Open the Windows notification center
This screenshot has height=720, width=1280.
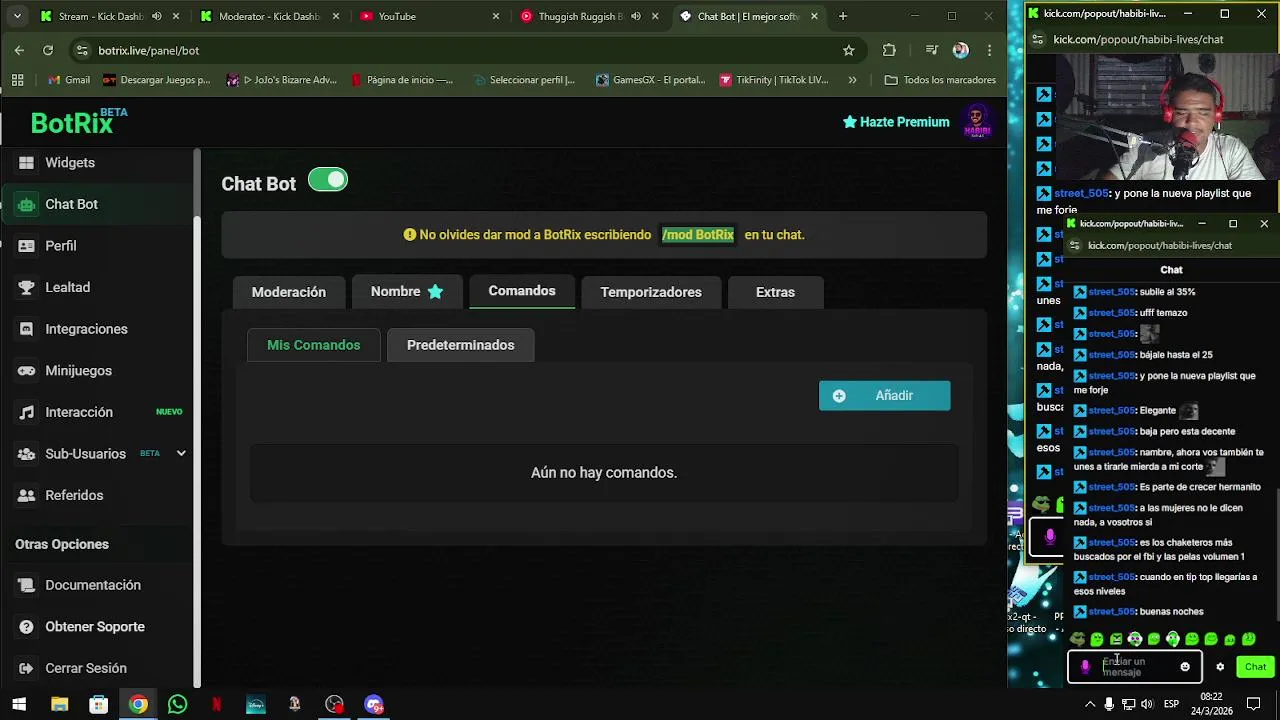tap(1254, 704)
